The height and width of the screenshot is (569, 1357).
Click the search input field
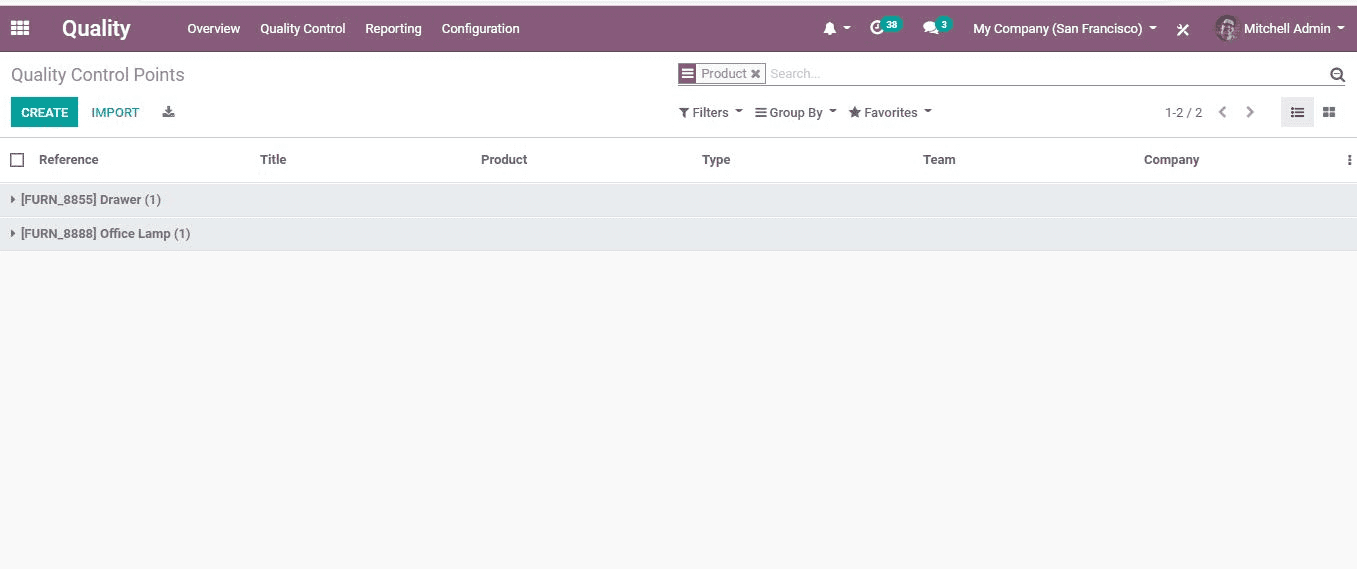[x=1045, y=74]
